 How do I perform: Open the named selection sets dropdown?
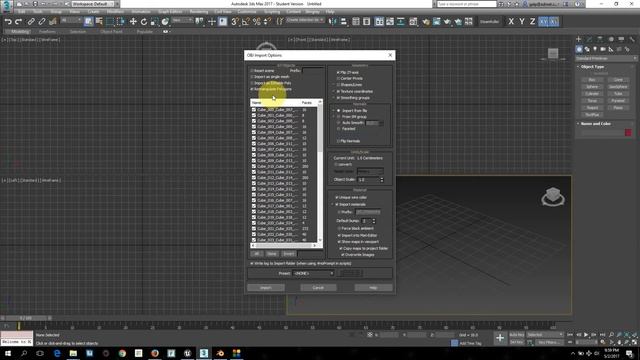click(x=305, y=20)
